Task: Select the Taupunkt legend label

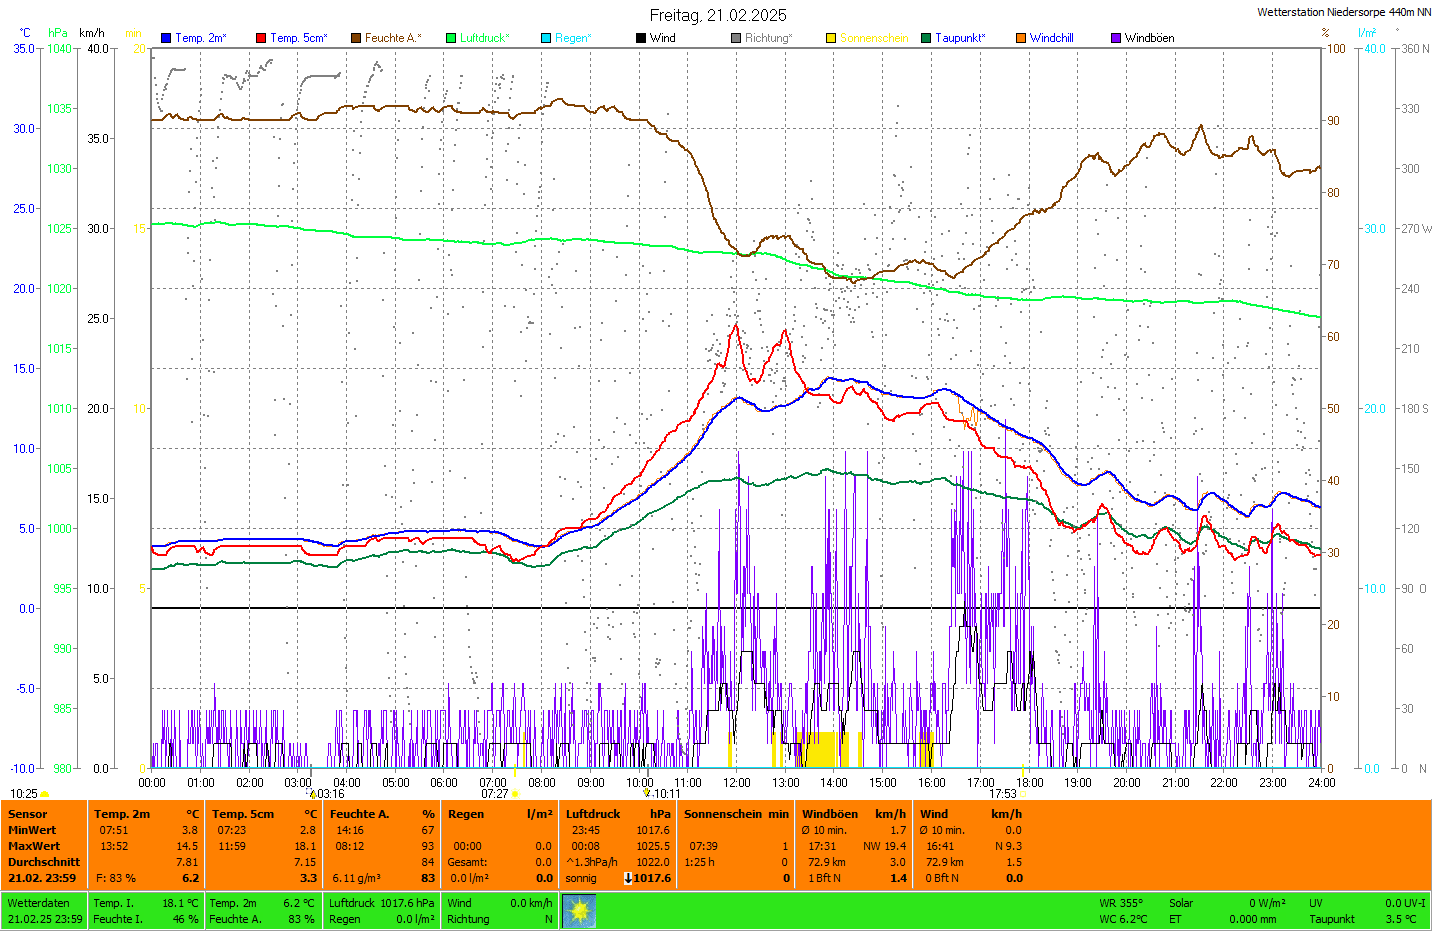Action: click(960, 38)
